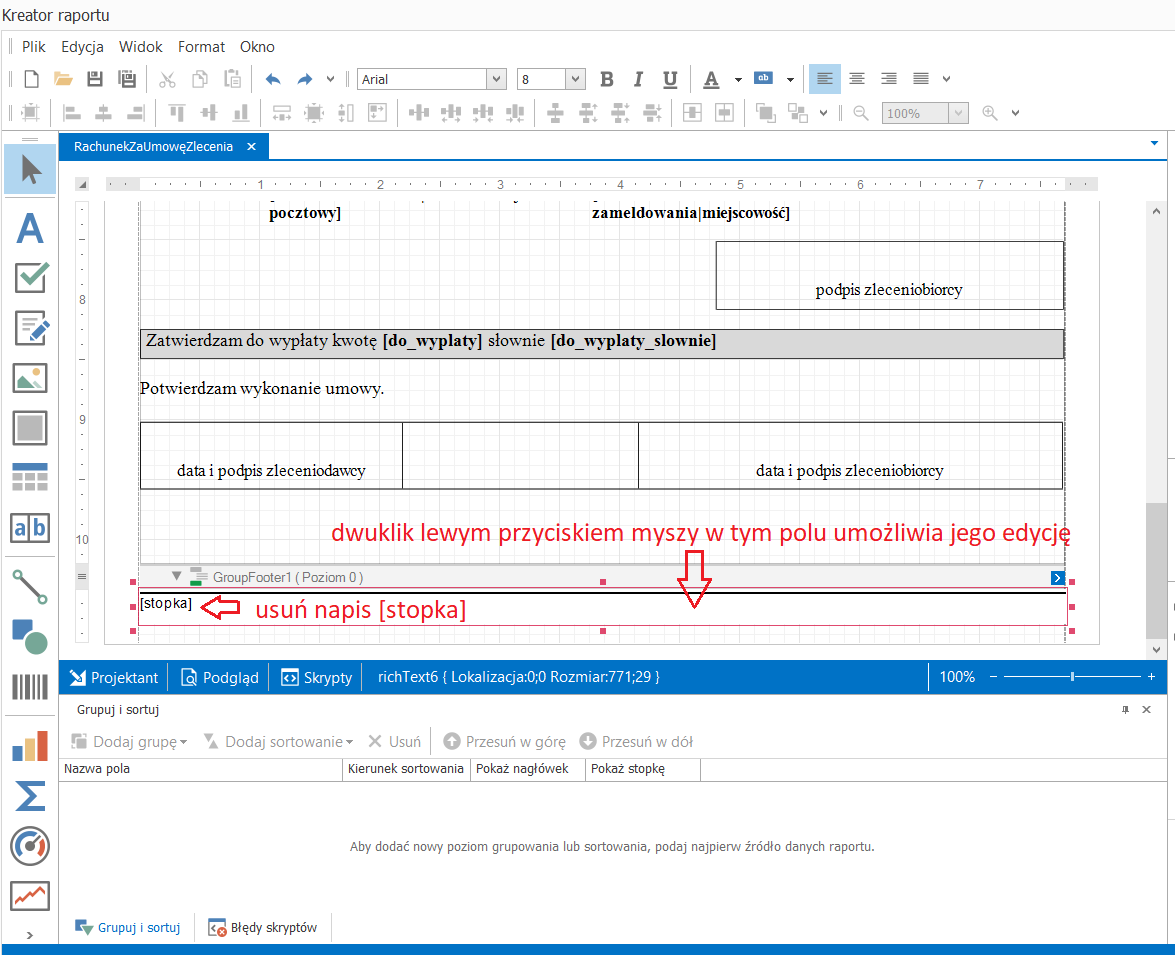
Task: Click the zoom slider in status bar
Action: pyautogui.click(x=1072, y=676)
